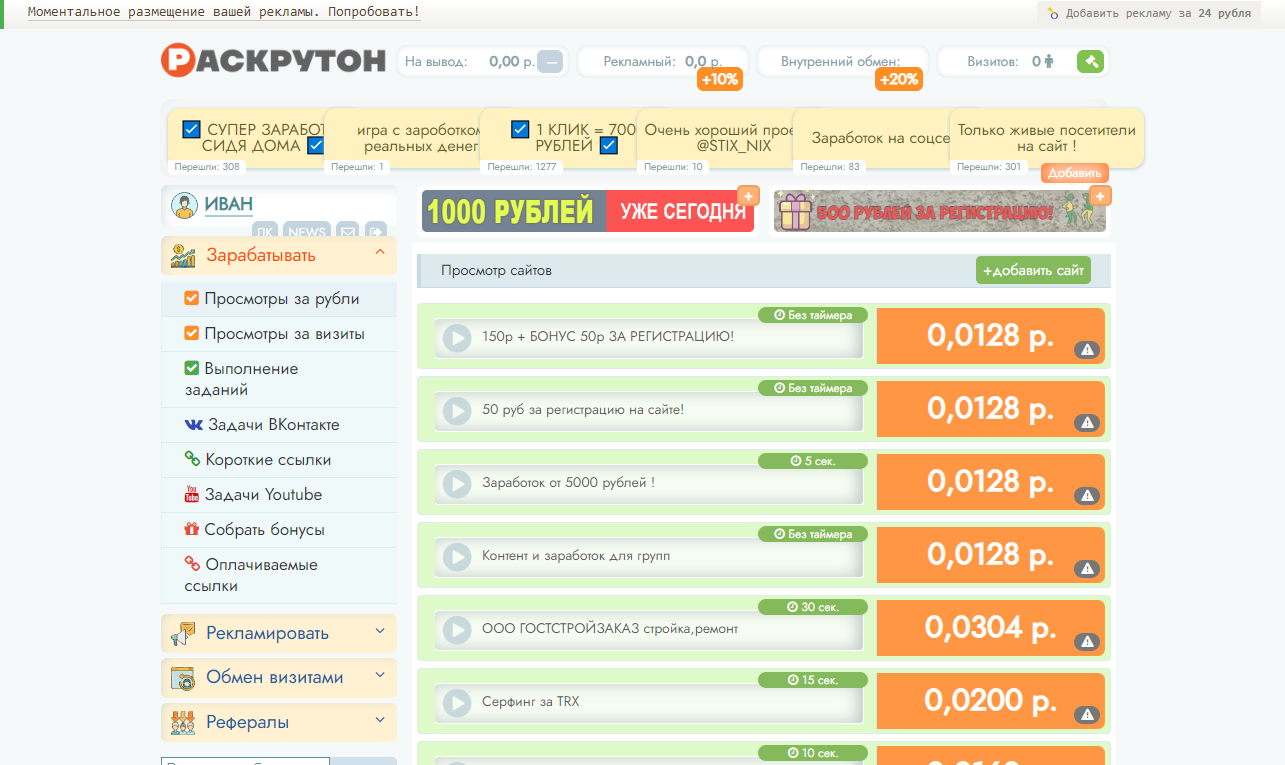
Task: Open Просмотры за визиты menu item
Action: (279, 334)
